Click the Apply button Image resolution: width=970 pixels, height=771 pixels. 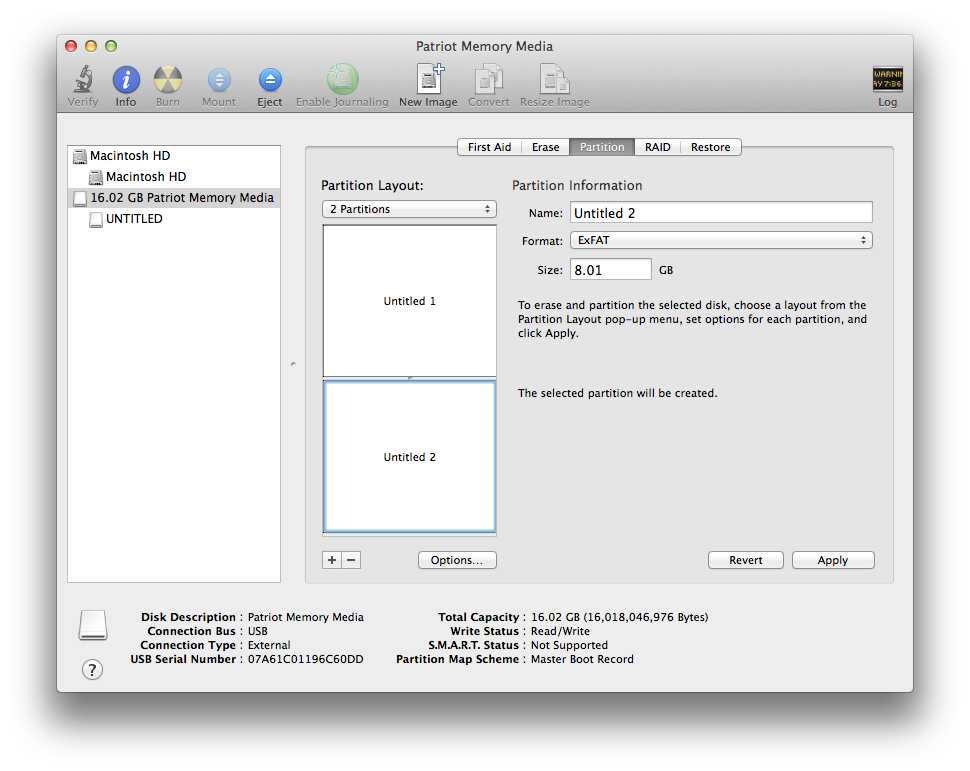pyautogui.click(x=833, y=560)
